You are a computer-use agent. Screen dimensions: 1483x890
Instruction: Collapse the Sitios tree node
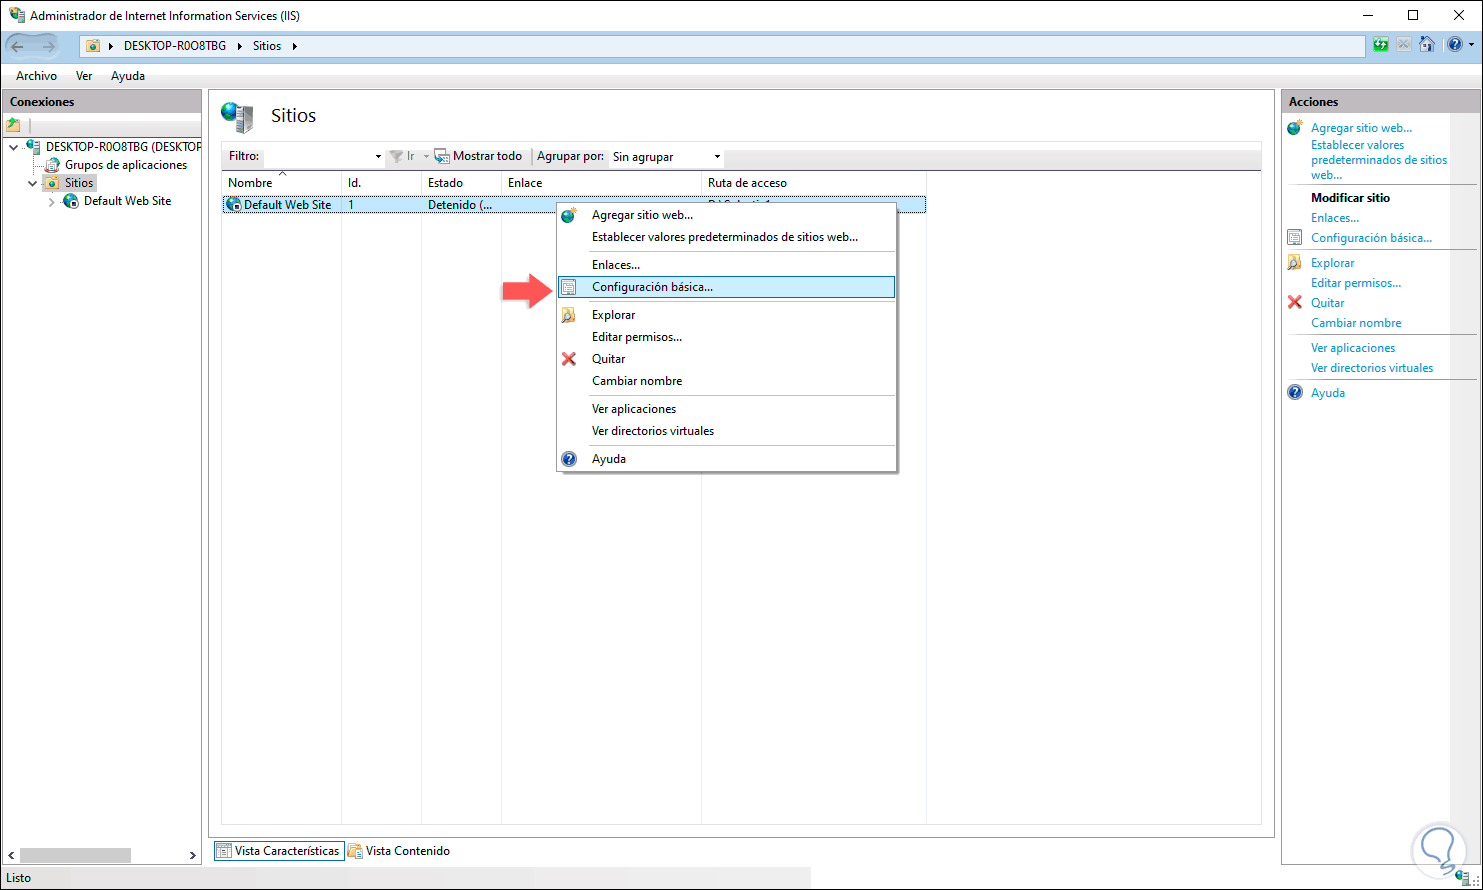coord(33,183)
